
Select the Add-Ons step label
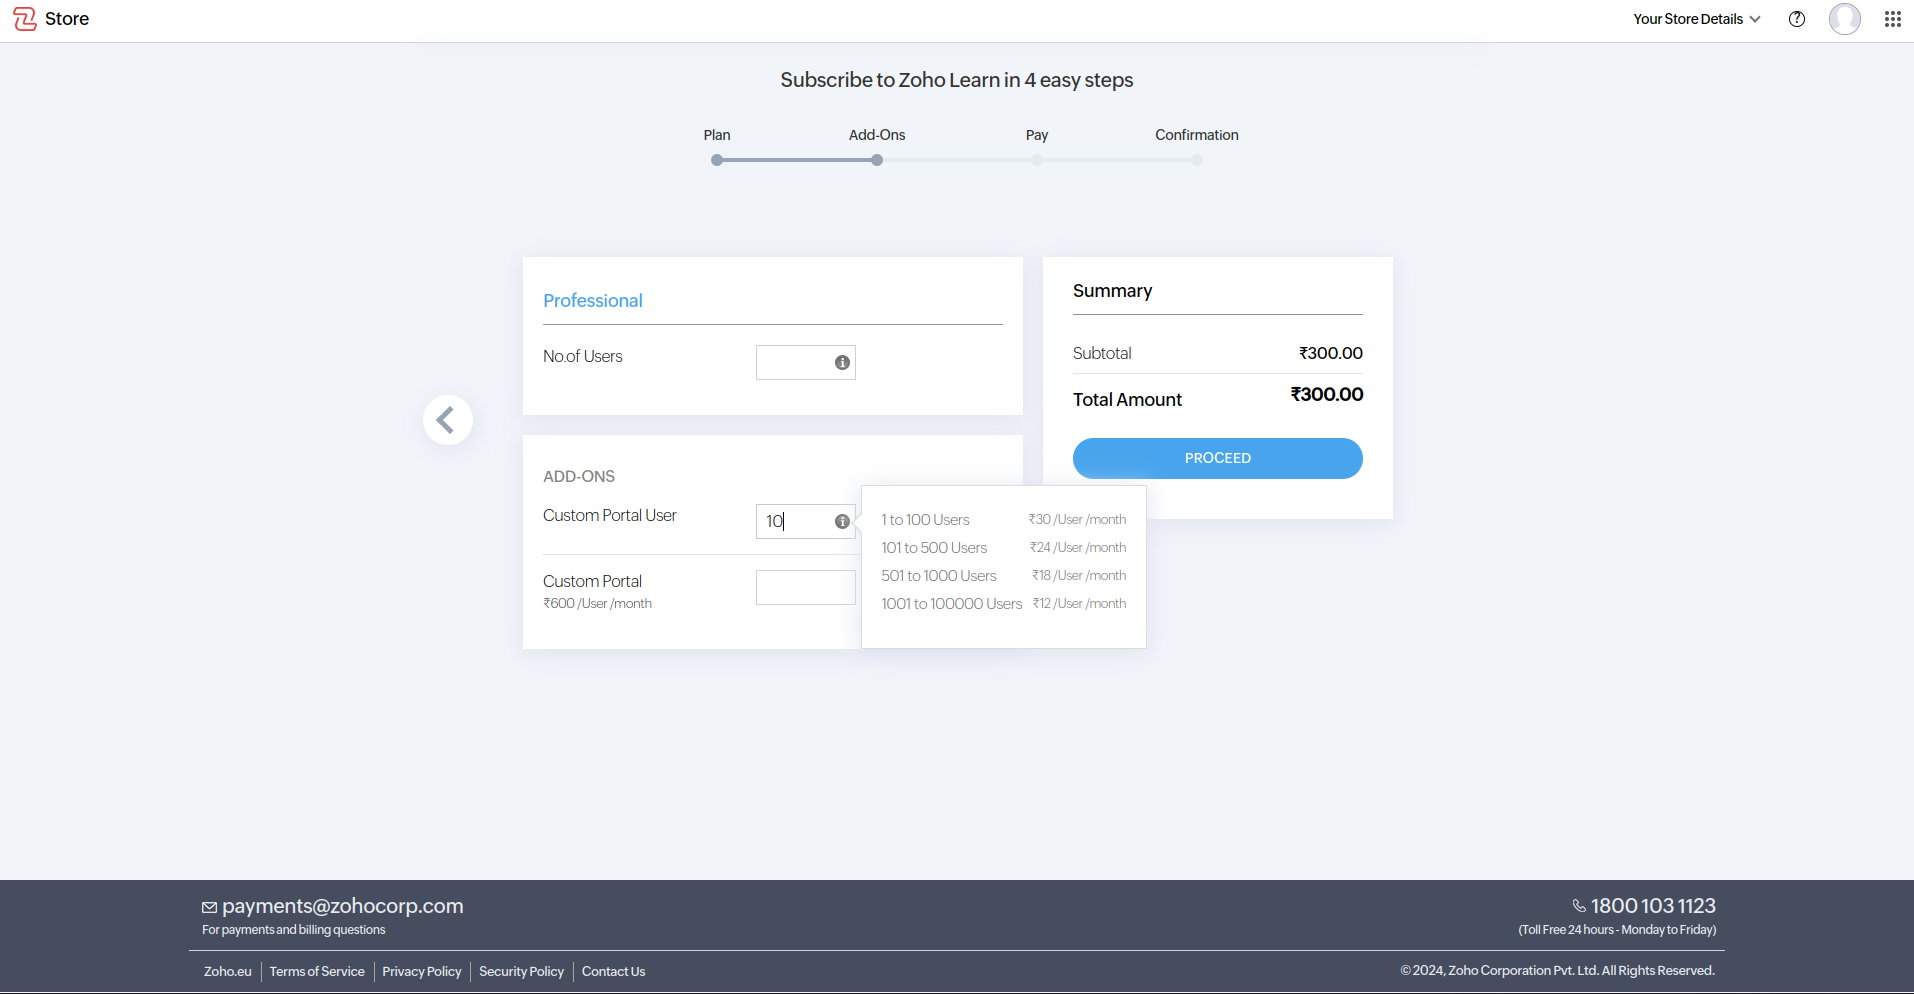[x=877, y=135]
